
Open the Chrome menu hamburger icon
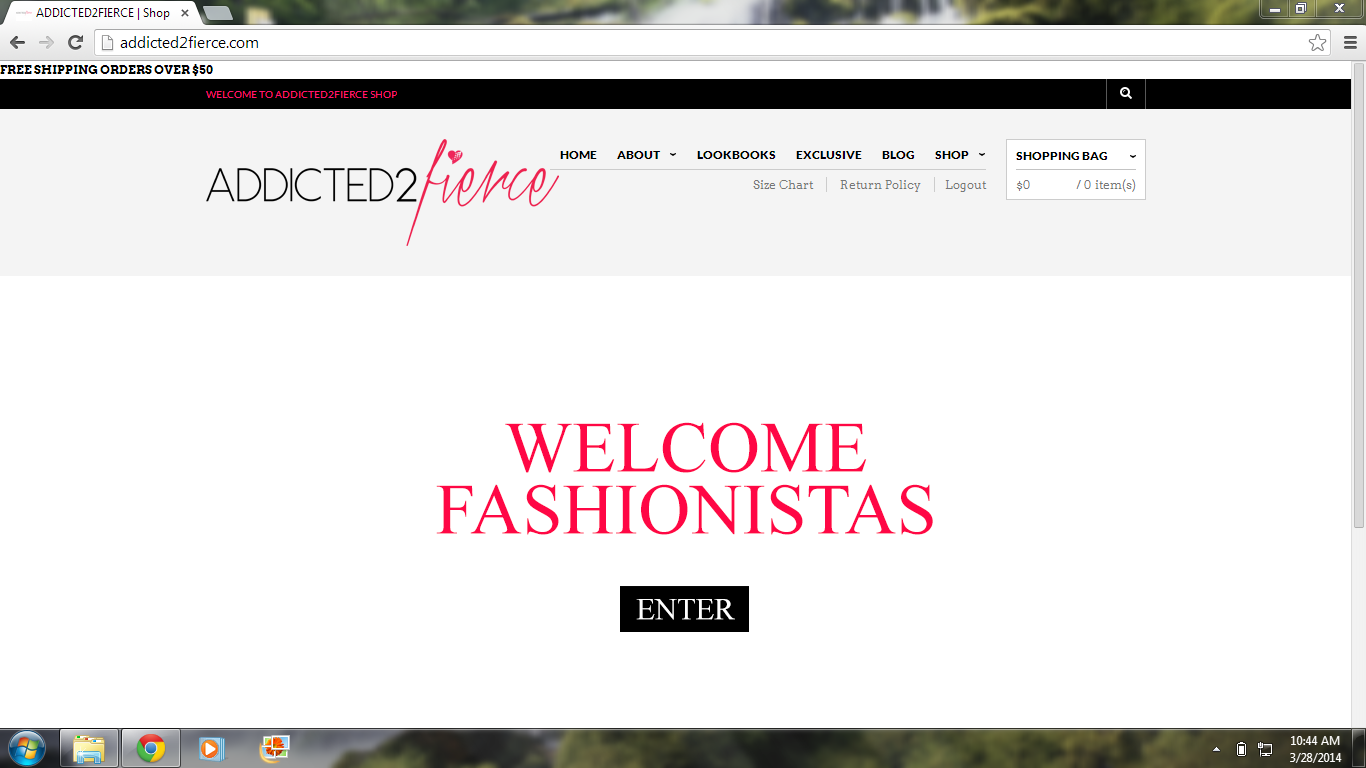pyautogui.click(x=1348, y=42)
